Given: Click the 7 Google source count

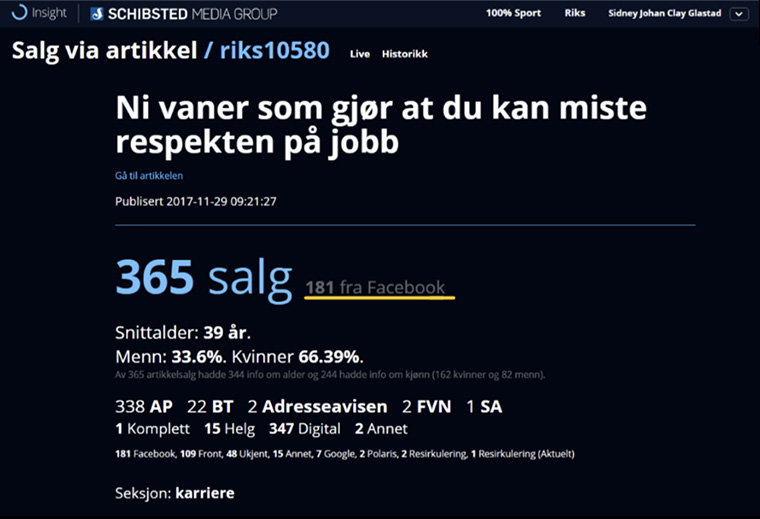Looking at the screenshot, I should pyautogui.click(x=336, y=454).
